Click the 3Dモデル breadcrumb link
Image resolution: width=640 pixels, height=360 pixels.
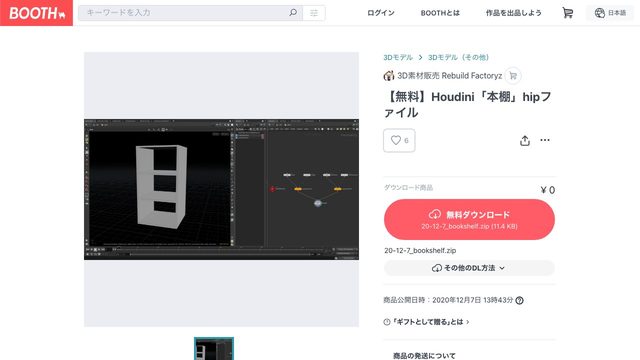pos(398,57)
